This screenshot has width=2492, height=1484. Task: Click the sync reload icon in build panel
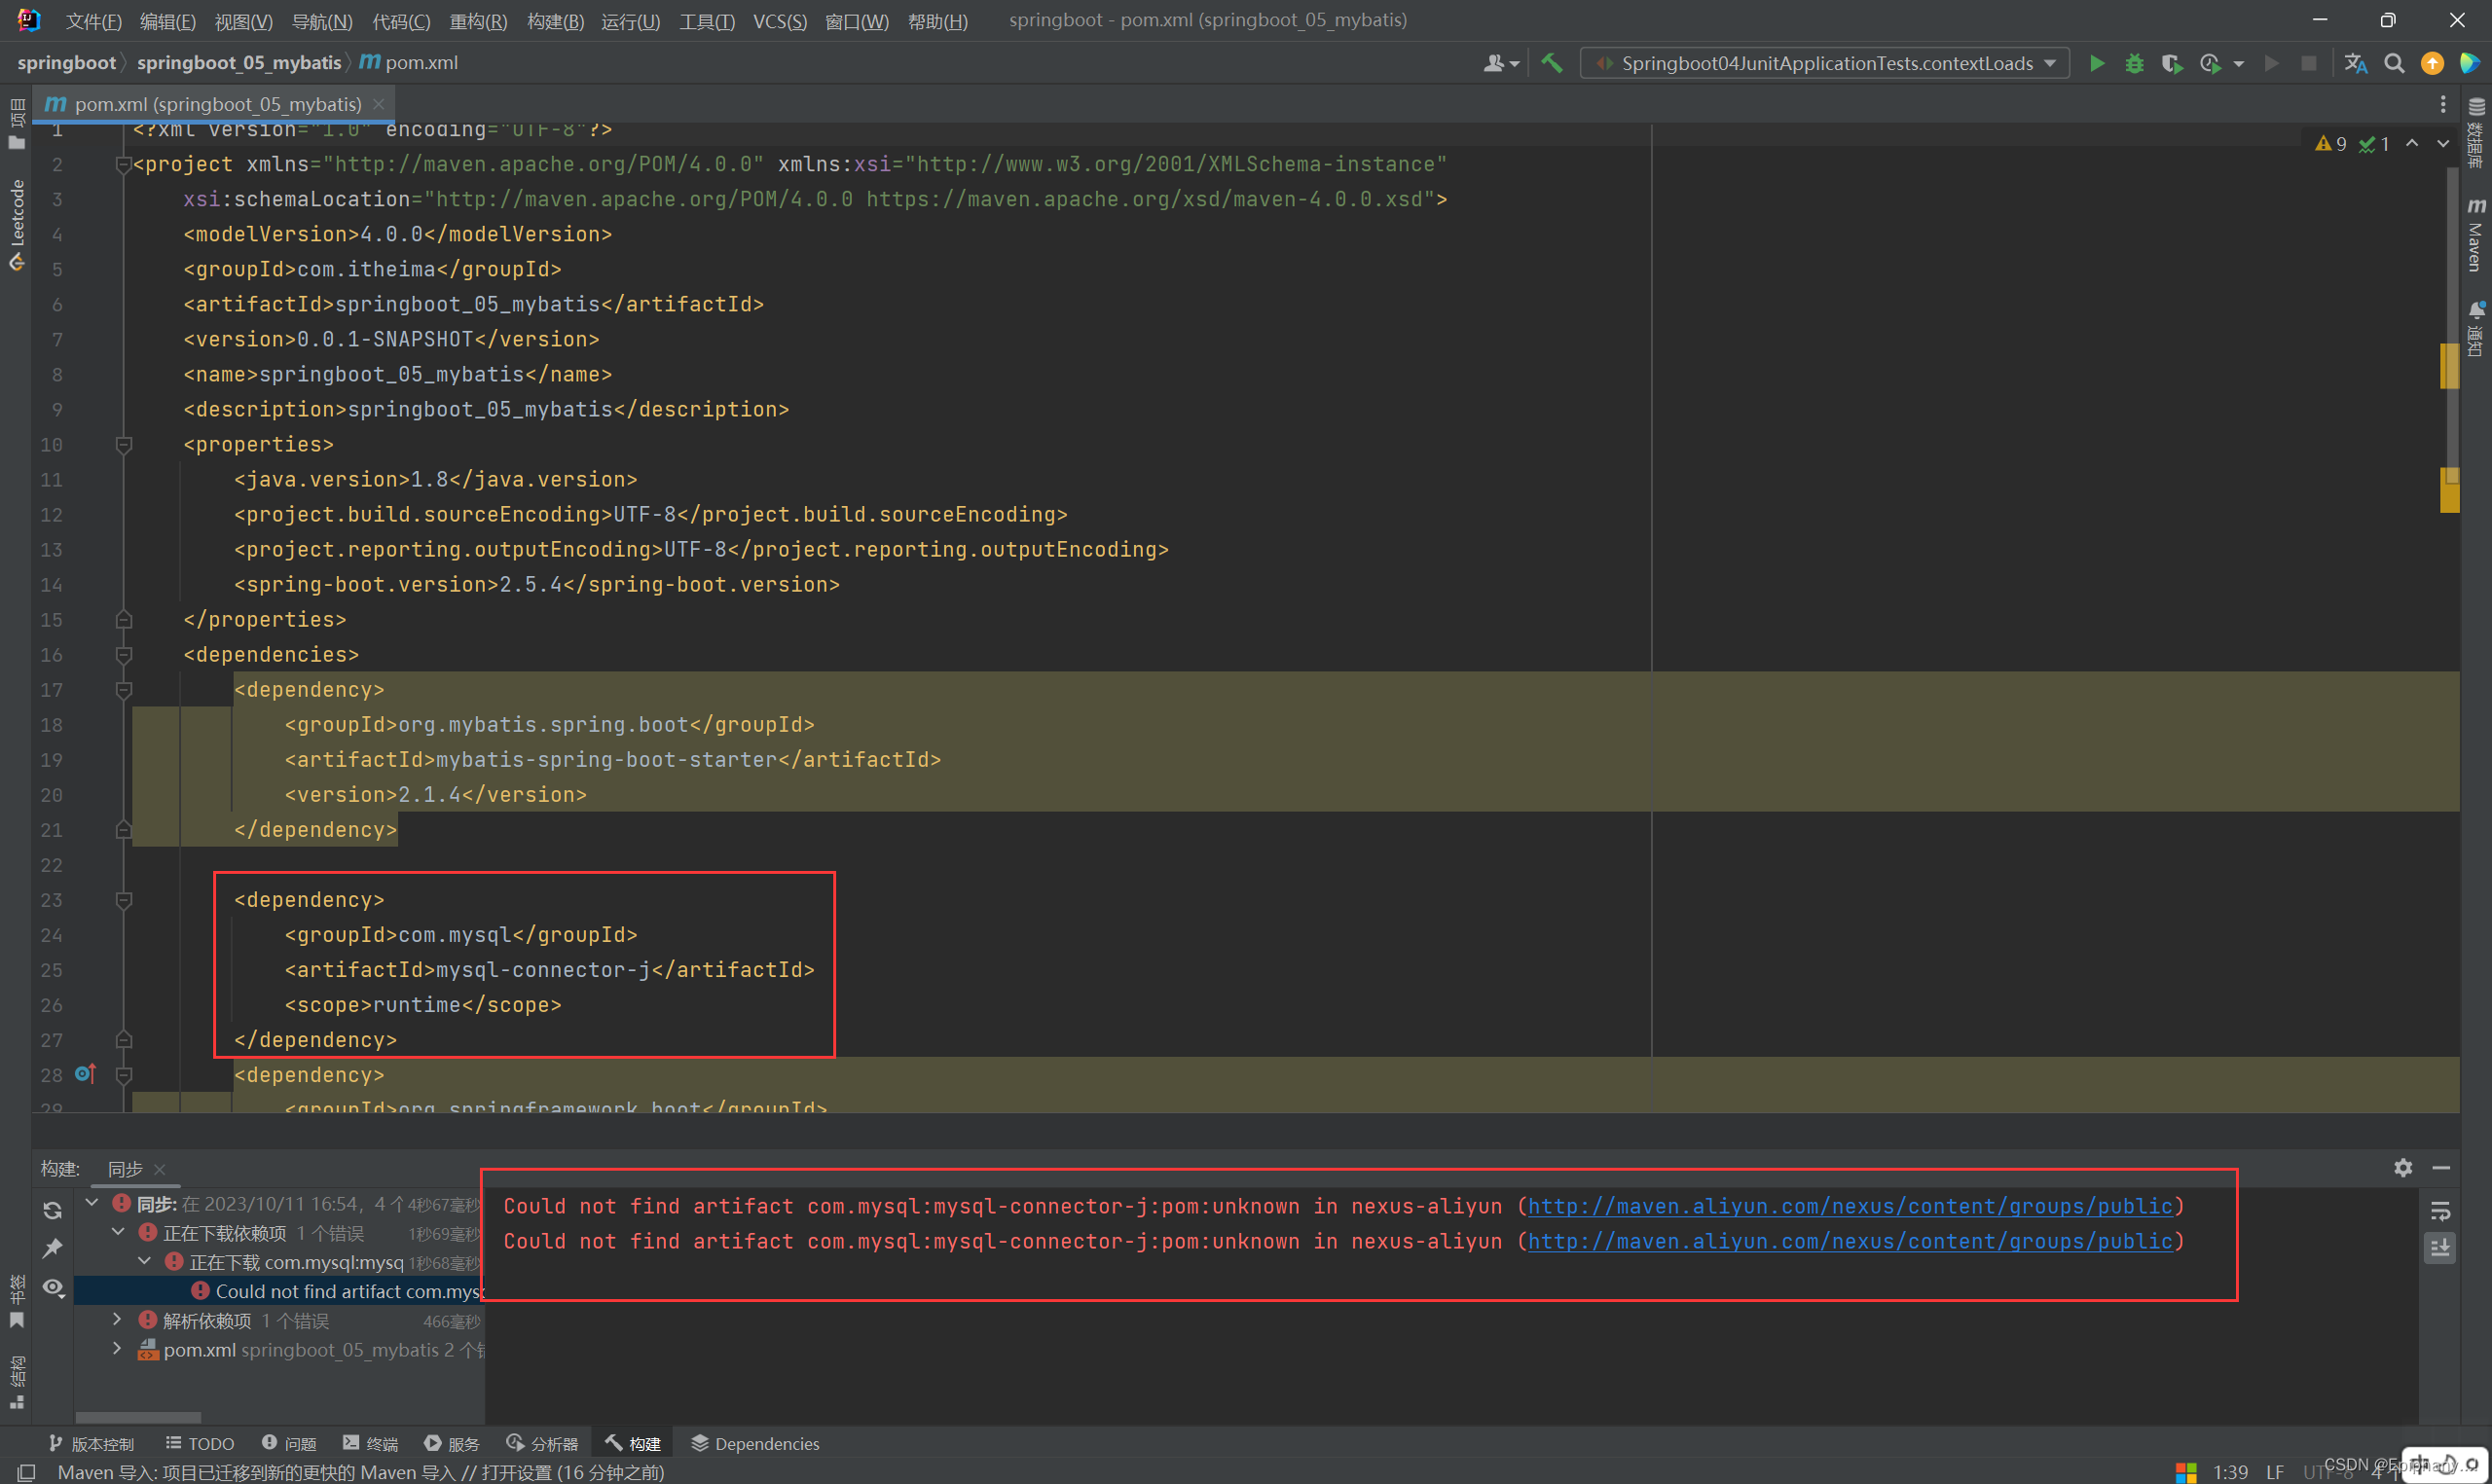[53, 1210]
